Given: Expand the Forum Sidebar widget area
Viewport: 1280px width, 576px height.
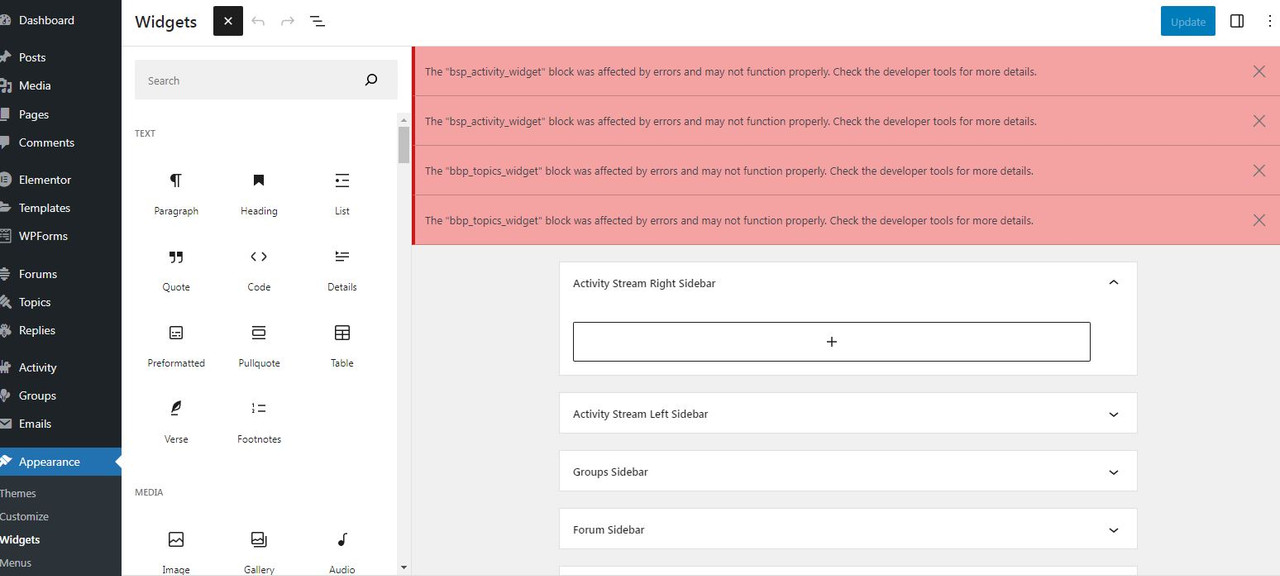Looking at the screenshot, I should (x=1113, y=530).
